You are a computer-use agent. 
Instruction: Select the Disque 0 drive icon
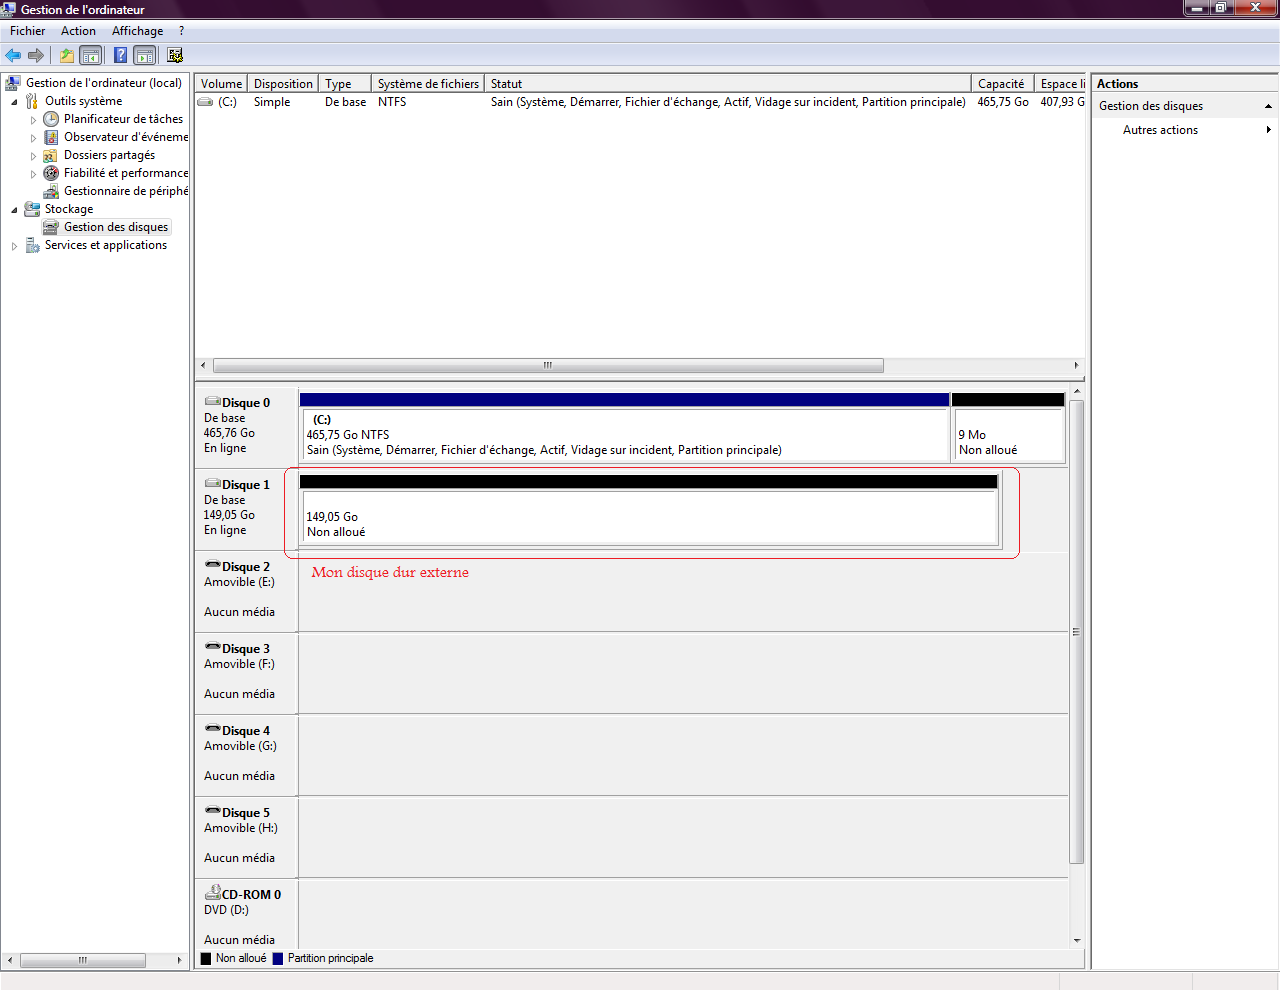pyautogui.click(x=213, y=402)
